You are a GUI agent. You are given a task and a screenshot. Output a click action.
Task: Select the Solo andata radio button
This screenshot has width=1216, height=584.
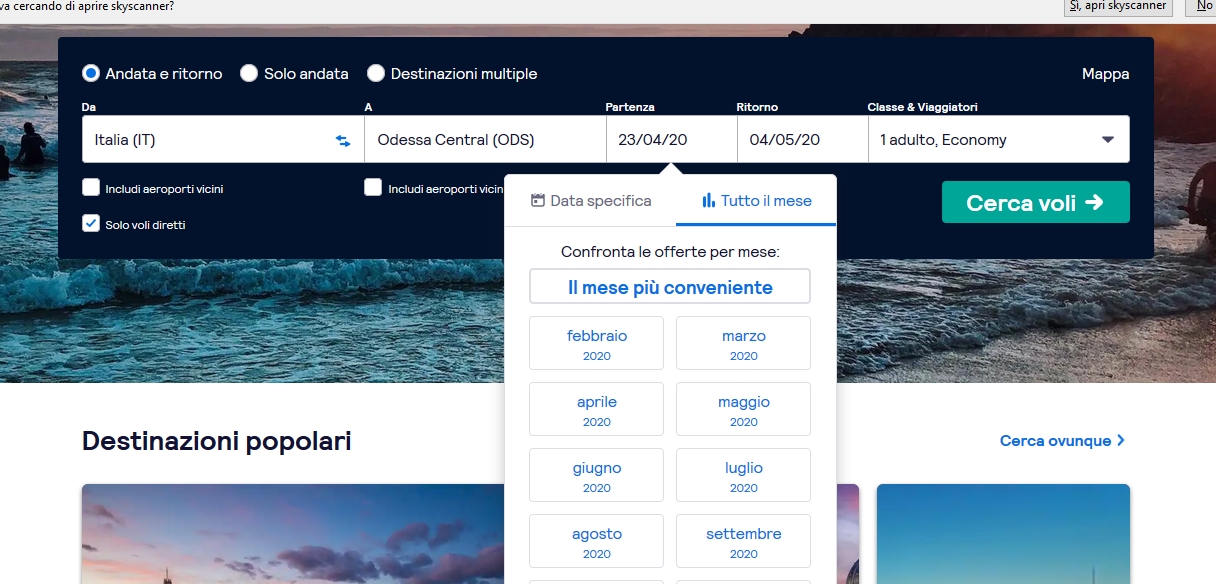[x=249, y=74]
